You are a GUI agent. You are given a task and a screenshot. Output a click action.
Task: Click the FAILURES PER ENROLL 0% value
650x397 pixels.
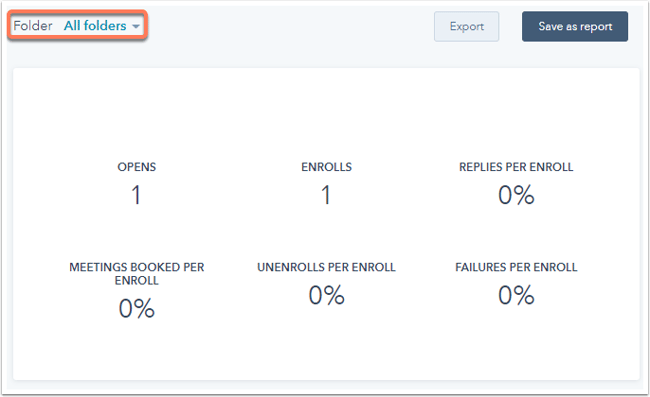tap(516, 295)
